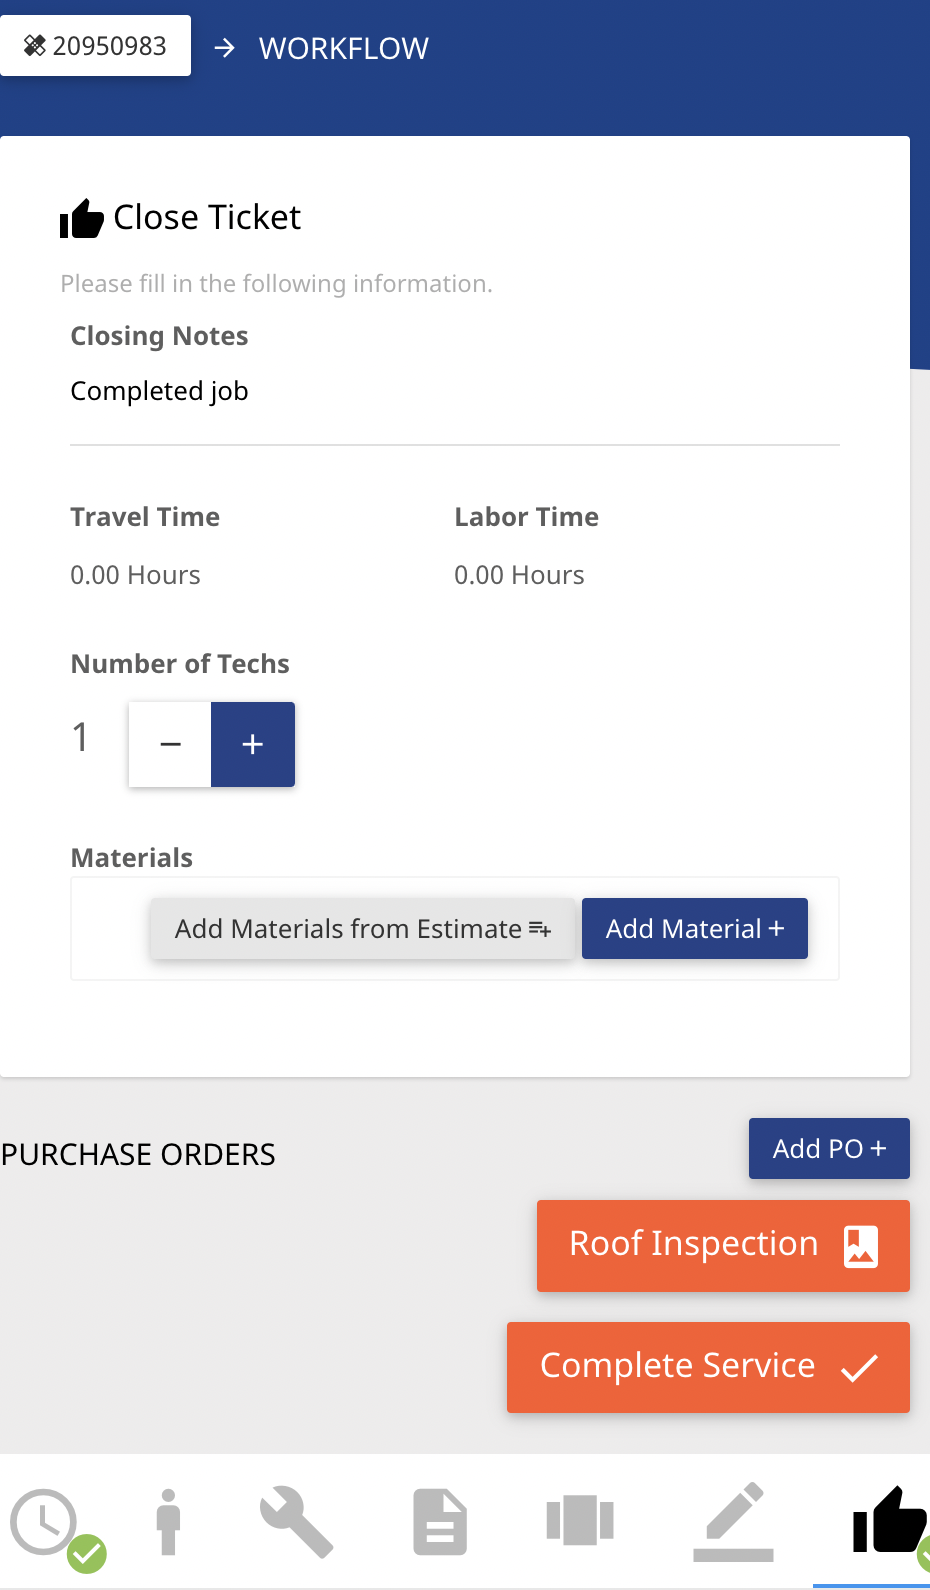Viewport: 930px width, 1590px height.
Task: Click the Roof Inspection image icon
Action: pos(861,1246)
